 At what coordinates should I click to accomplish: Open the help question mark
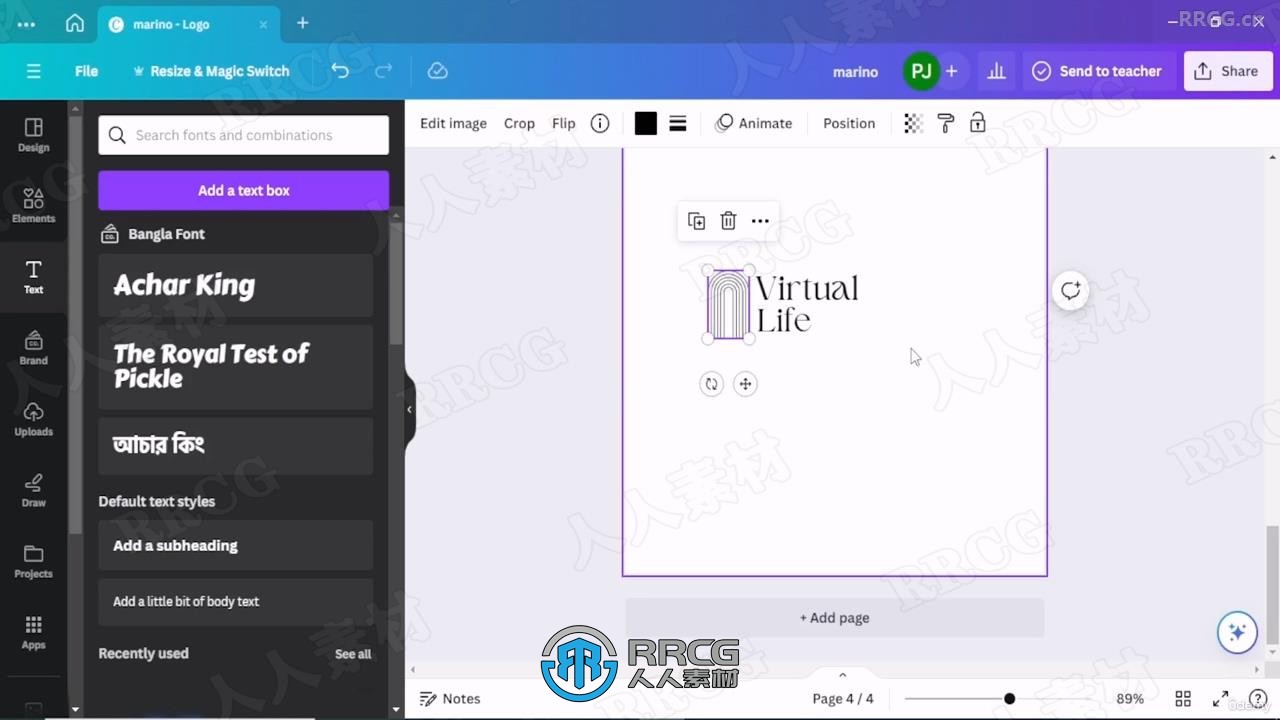[x=1257, y=699]
